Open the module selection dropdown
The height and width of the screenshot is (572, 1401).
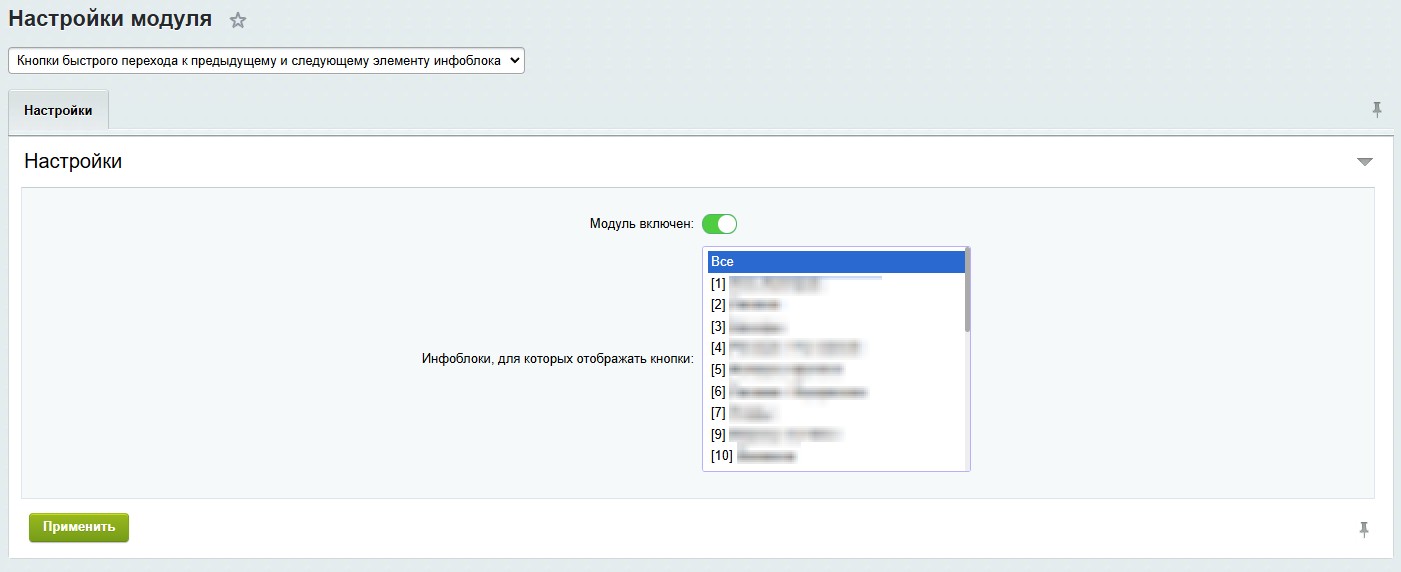pyautogui.click(x=266, y=61)
